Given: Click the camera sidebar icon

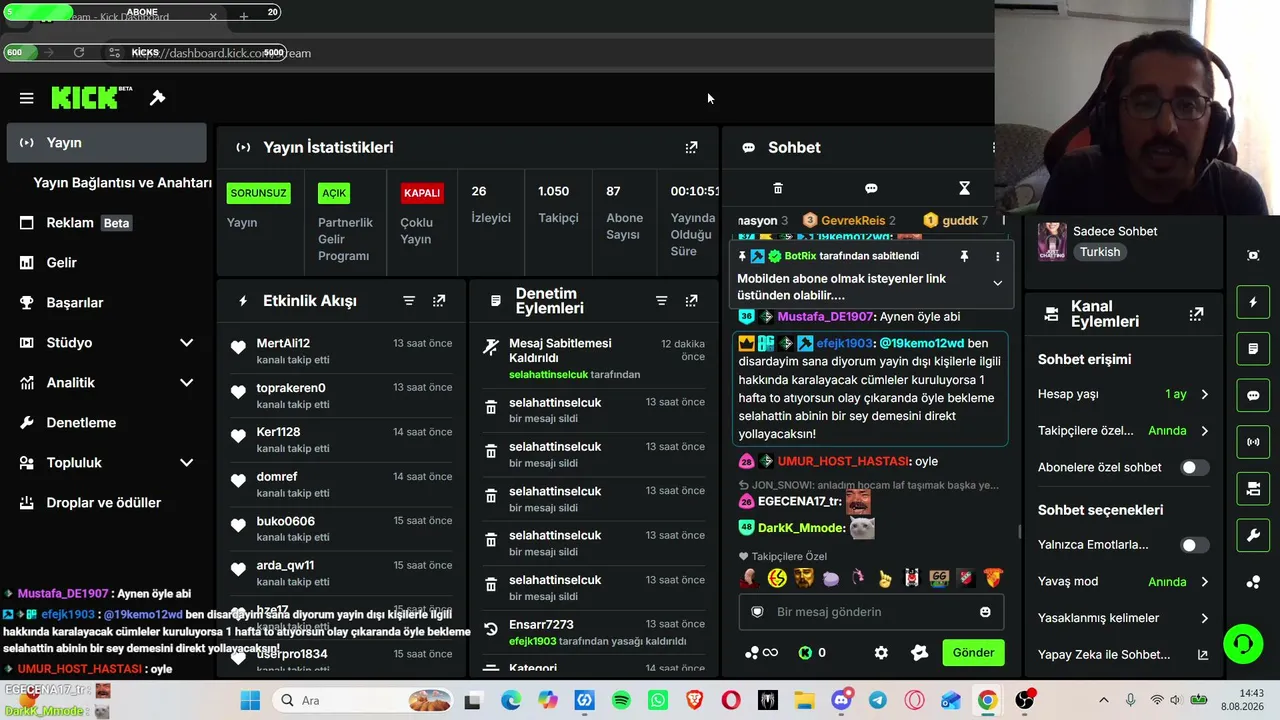Looking at the screenshot, I should click(x=1253, y=488).
